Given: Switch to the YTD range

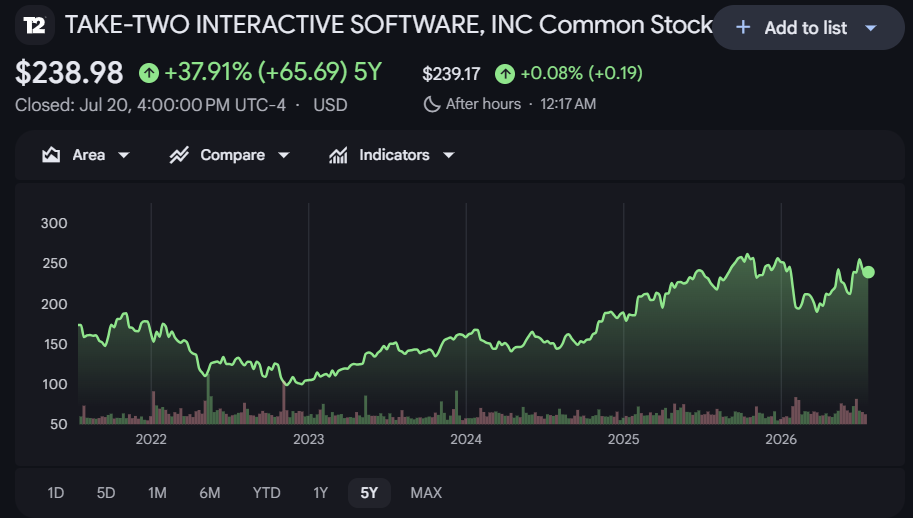Looking at the screenshot, I should [x=266, y=493].
